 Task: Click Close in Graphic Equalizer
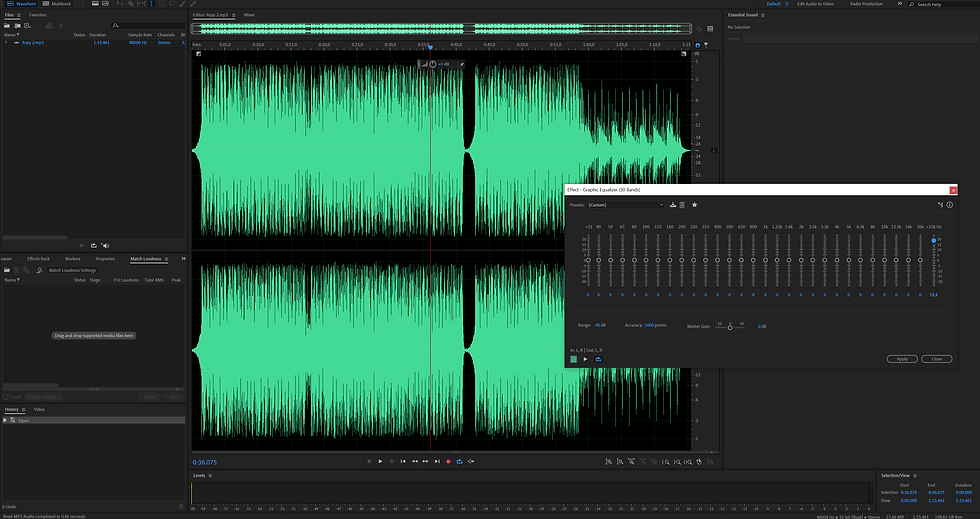click(936, 359)
